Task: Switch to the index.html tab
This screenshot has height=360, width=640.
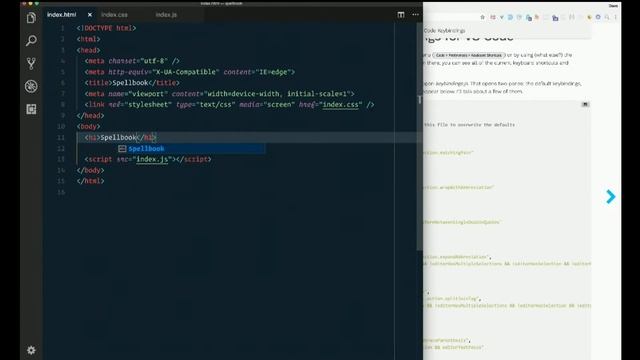Action: 62,15
